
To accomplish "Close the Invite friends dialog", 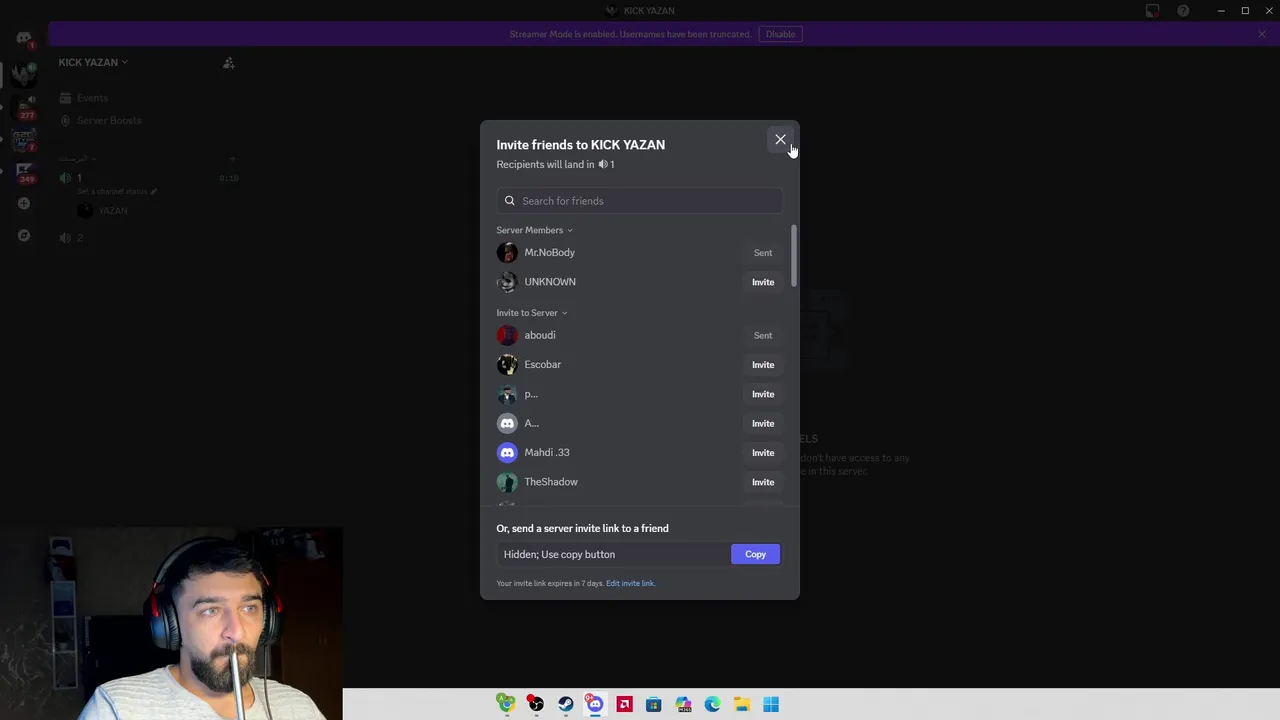I will click(780, 140).
